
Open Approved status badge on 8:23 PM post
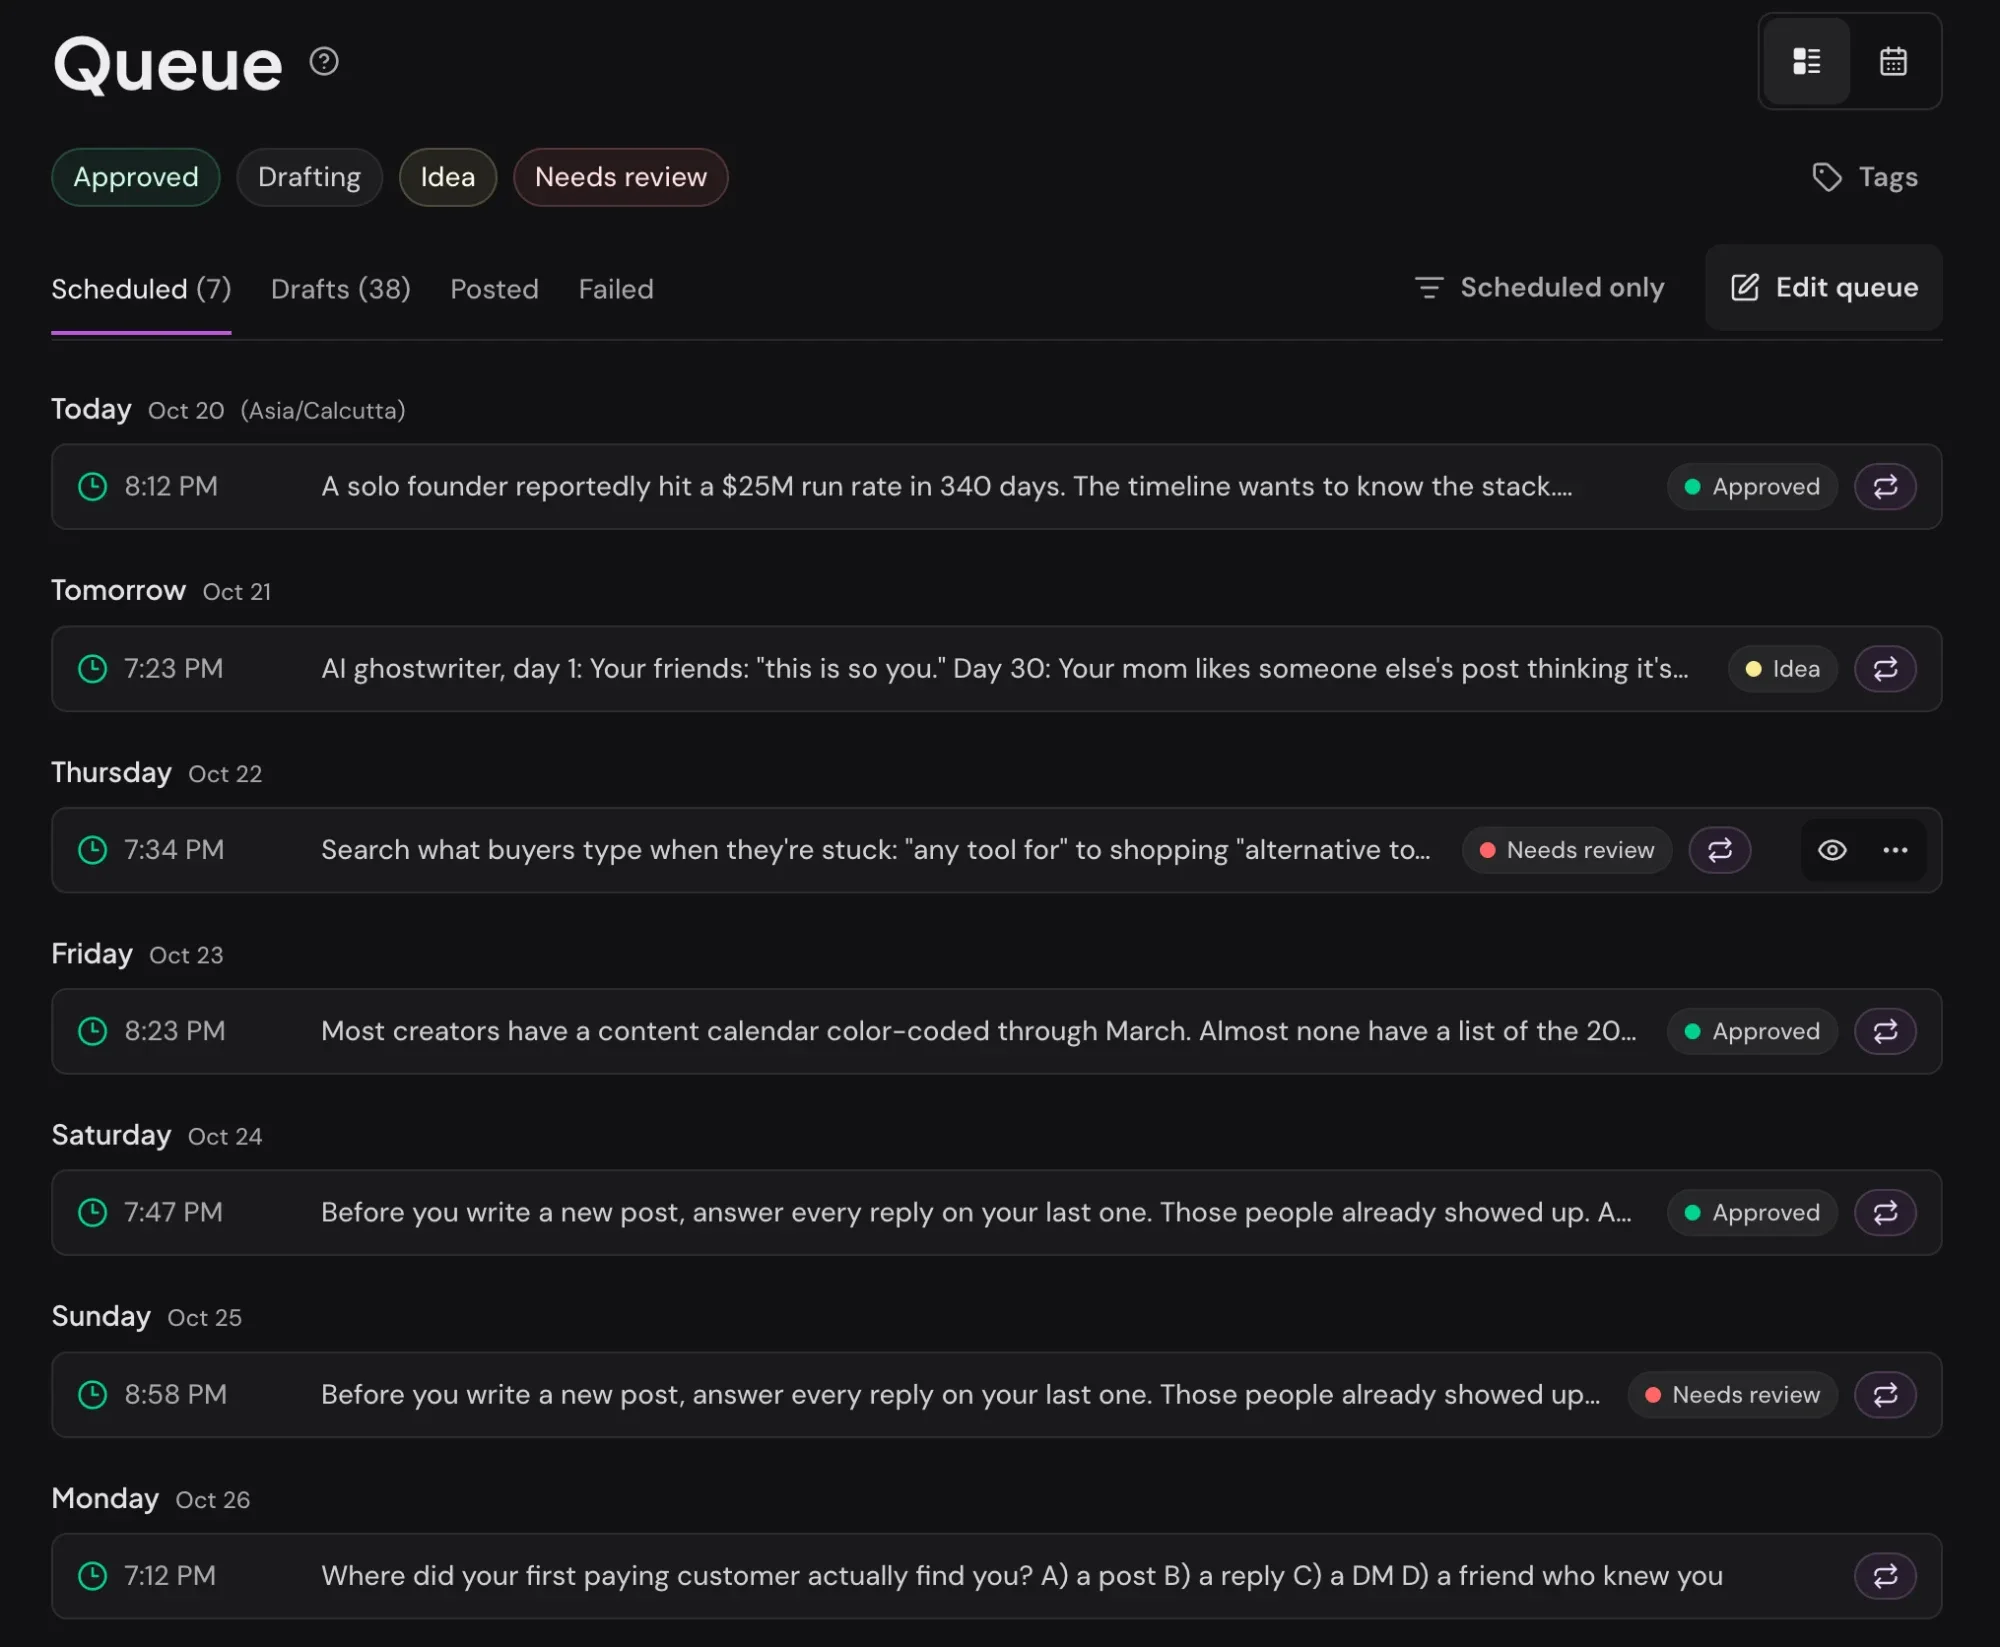click(1752, 1031)
